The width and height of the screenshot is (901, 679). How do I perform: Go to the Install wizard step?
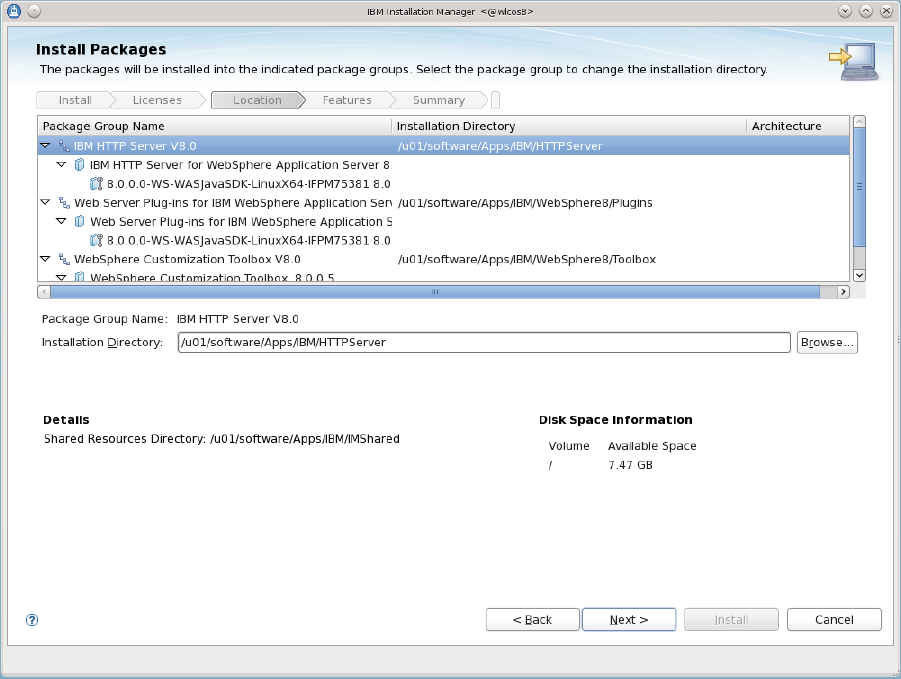(75, 100)
